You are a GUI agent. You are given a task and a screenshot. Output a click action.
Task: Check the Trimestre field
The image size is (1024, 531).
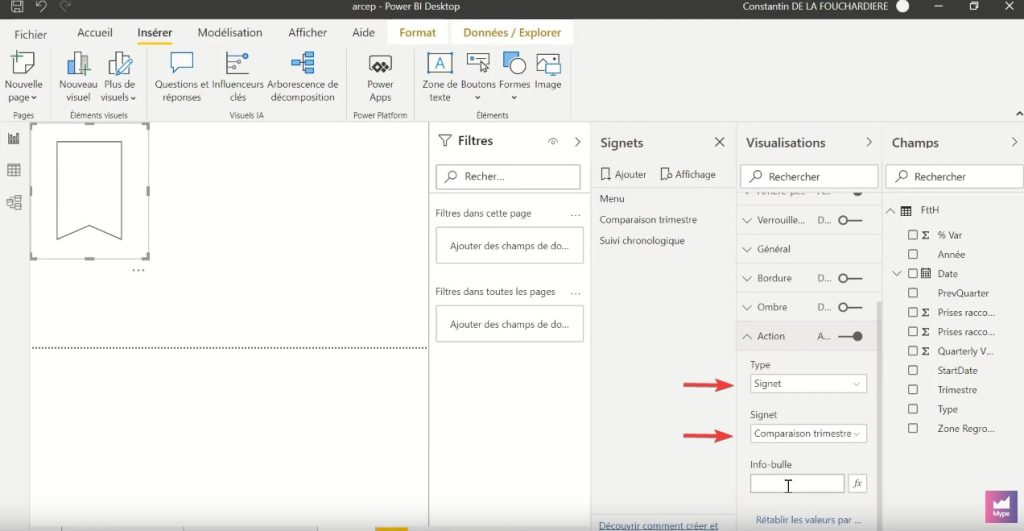click(x=913, y=389)
